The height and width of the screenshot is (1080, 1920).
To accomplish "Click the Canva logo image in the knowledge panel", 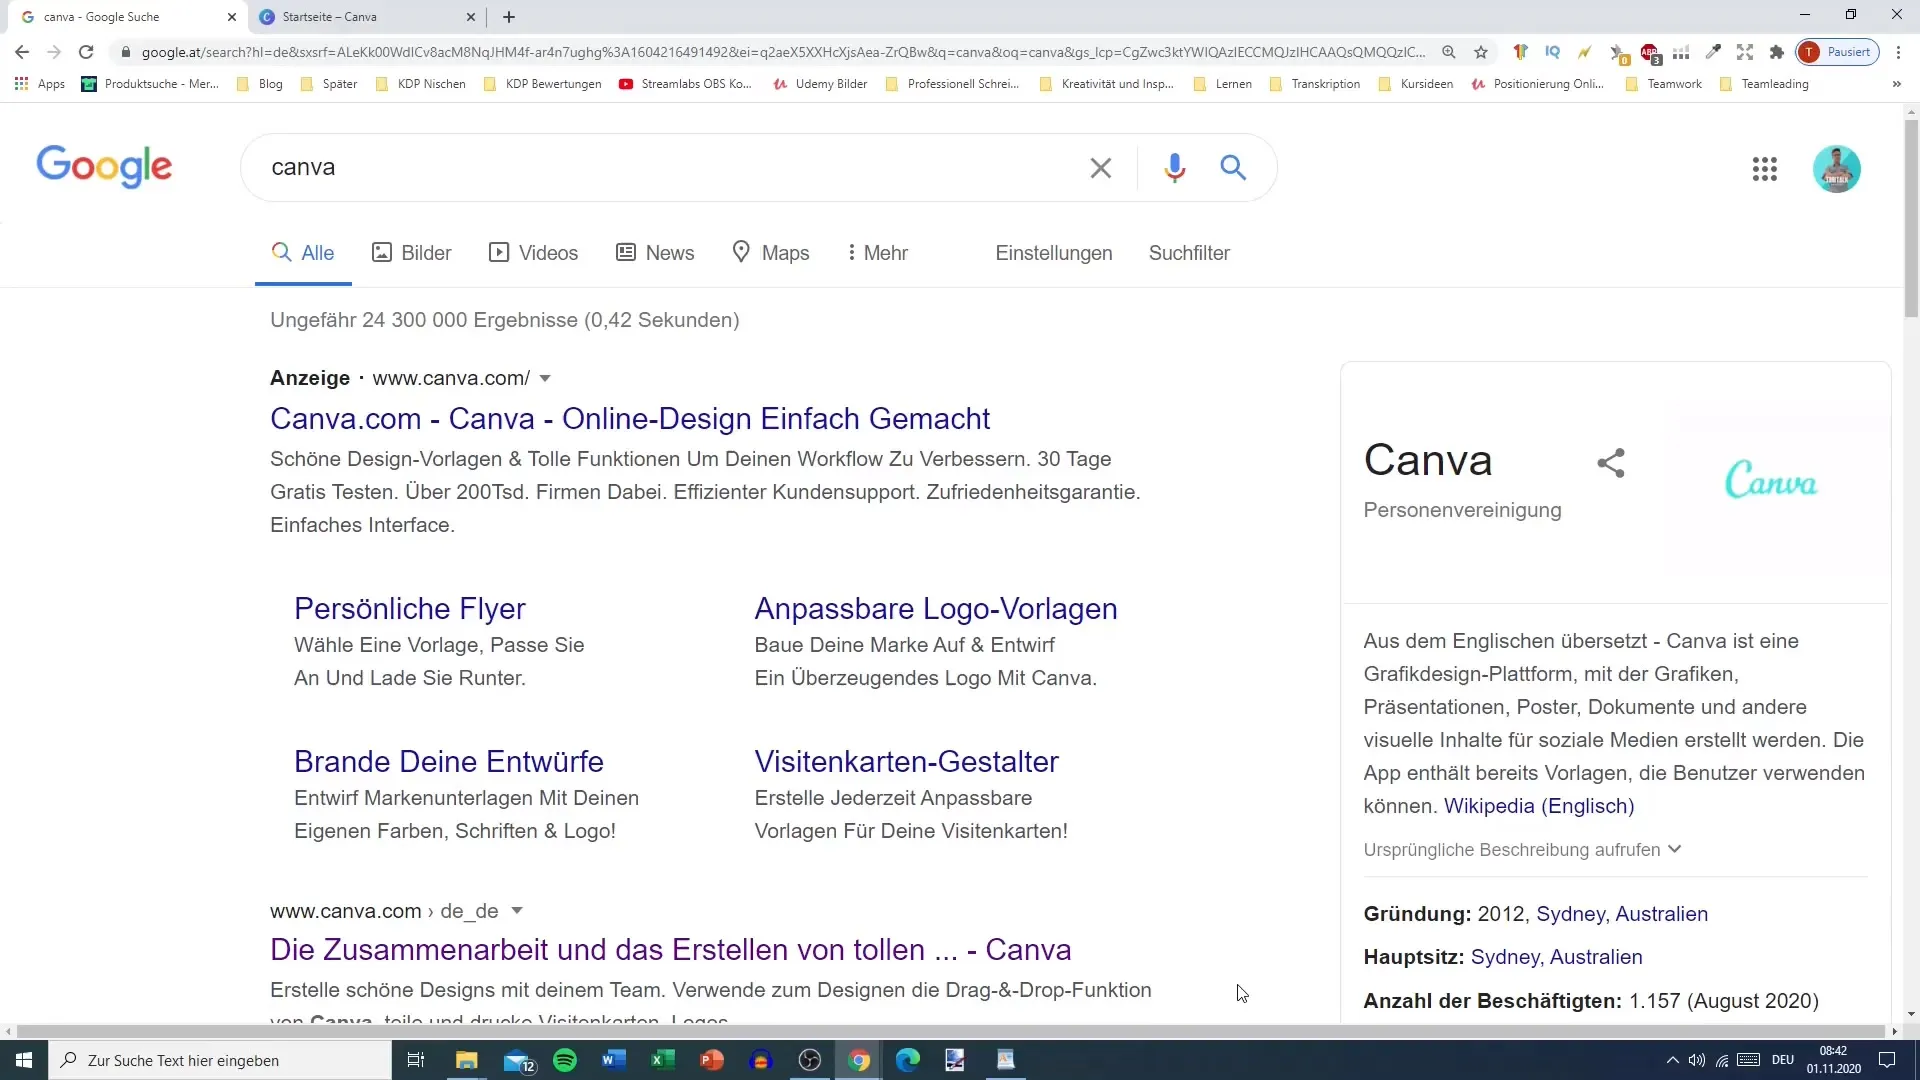I will coord(1770,480).
